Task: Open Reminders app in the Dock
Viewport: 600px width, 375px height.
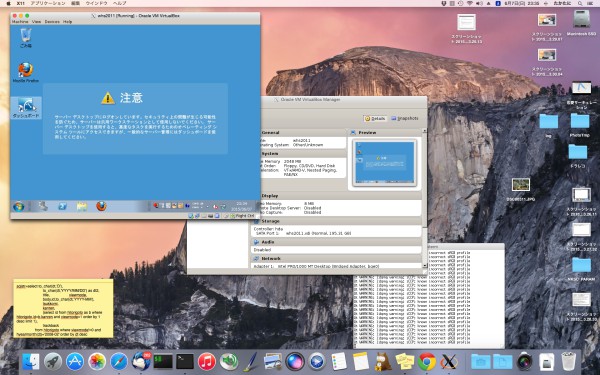Action: 339,362
